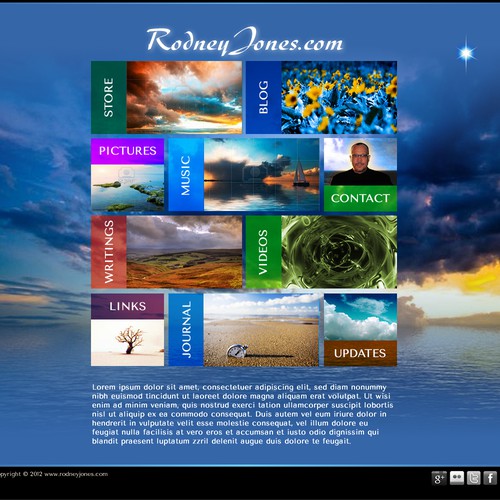Go to the MUSIC menu label
Screen dimensions: 500x500
[186, 175]
